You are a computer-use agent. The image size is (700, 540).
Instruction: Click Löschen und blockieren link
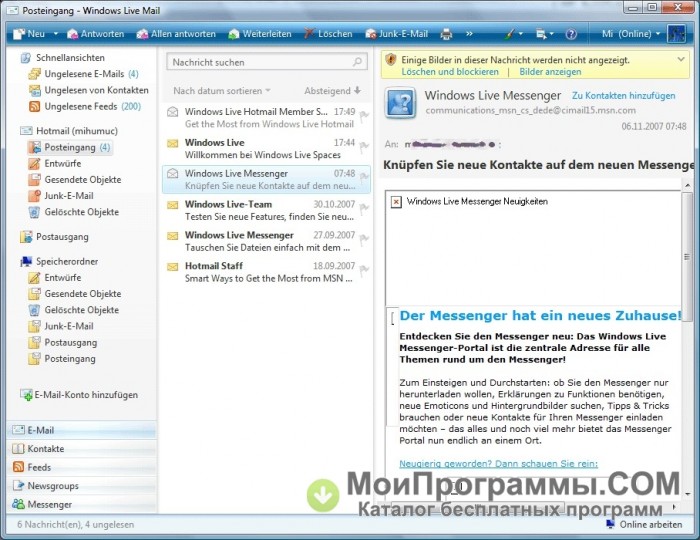point(450,72)
